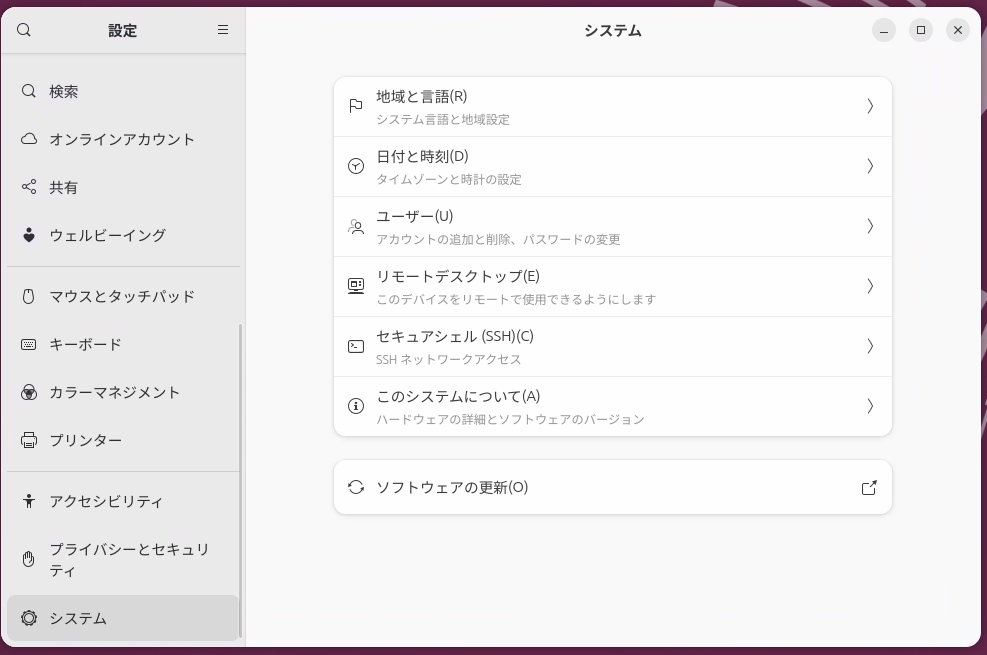Click 'システム言語と地域設定' subtitle text
This screenshot has width=987, height=655.
point(443,120)
